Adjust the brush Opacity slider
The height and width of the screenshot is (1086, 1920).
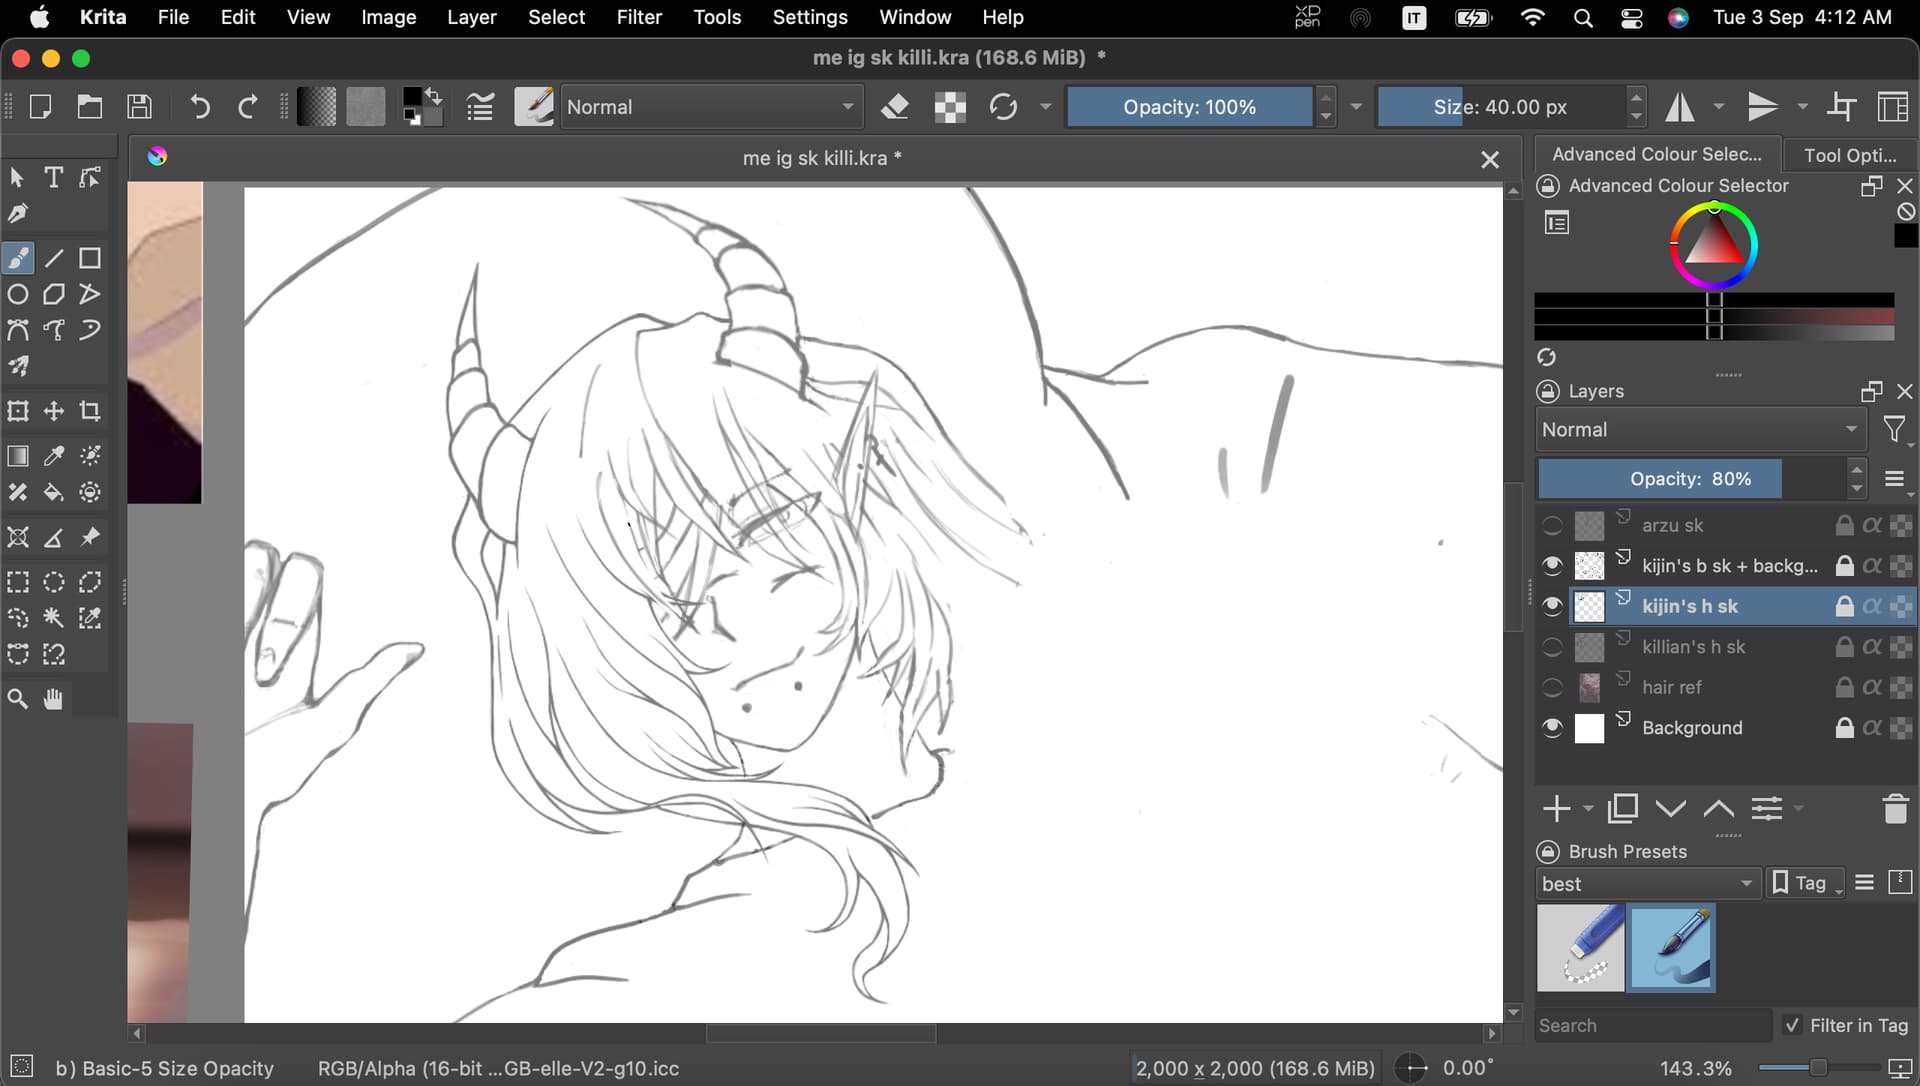click(1190, 106)
